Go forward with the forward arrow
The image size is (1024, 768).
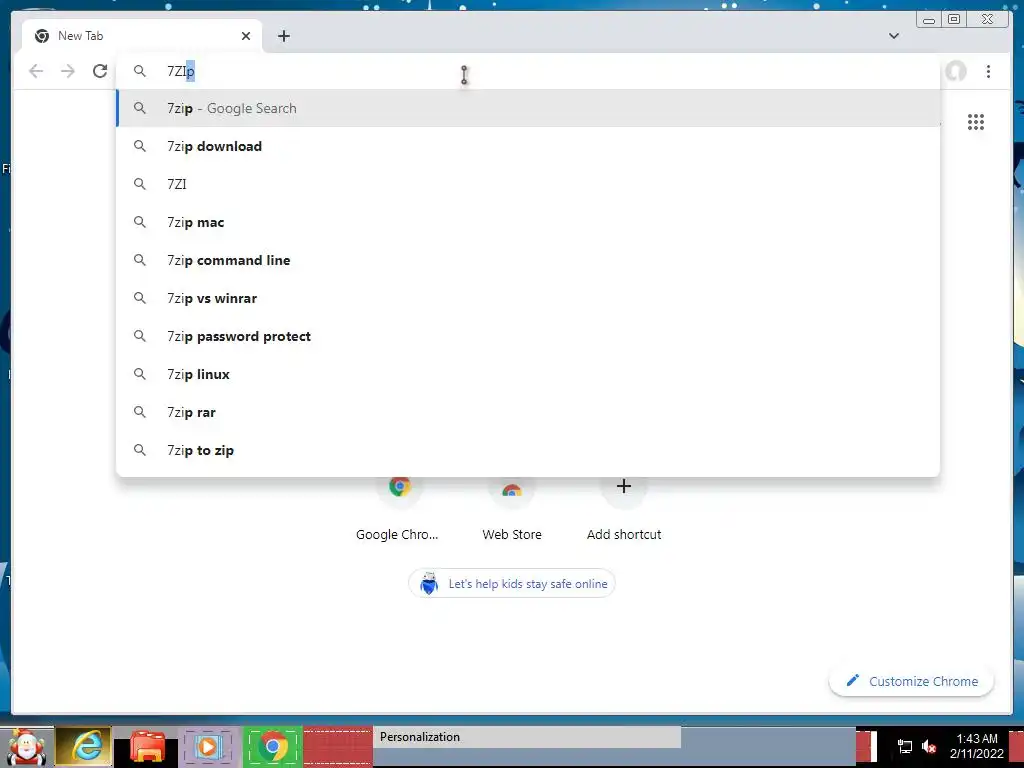[x=67, y=71]
